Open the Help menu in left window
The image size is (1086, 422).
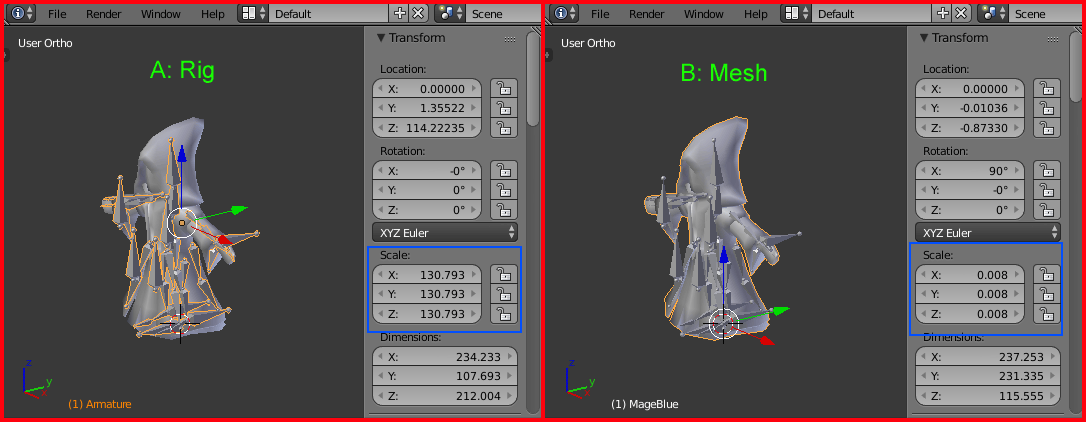[213, 14]
